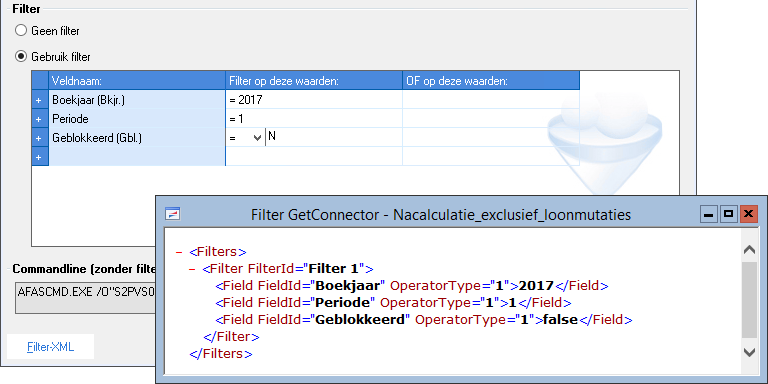Image resolution: width=768 pixels, height=384 pixels.
Task: Click the plus on the empty filter row
Action: tap(40, 157)
